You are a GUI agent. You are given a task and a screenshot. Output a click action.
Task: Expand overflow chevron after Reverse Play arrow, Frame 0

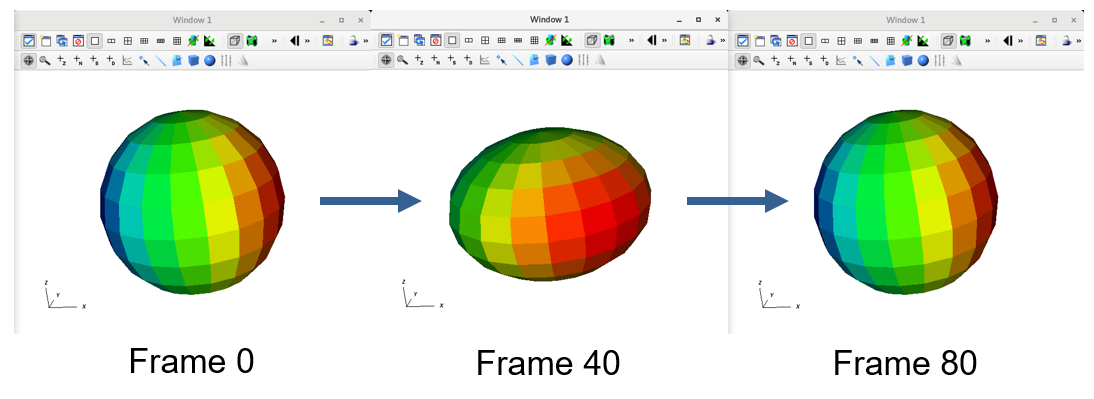tap(308, 41)
